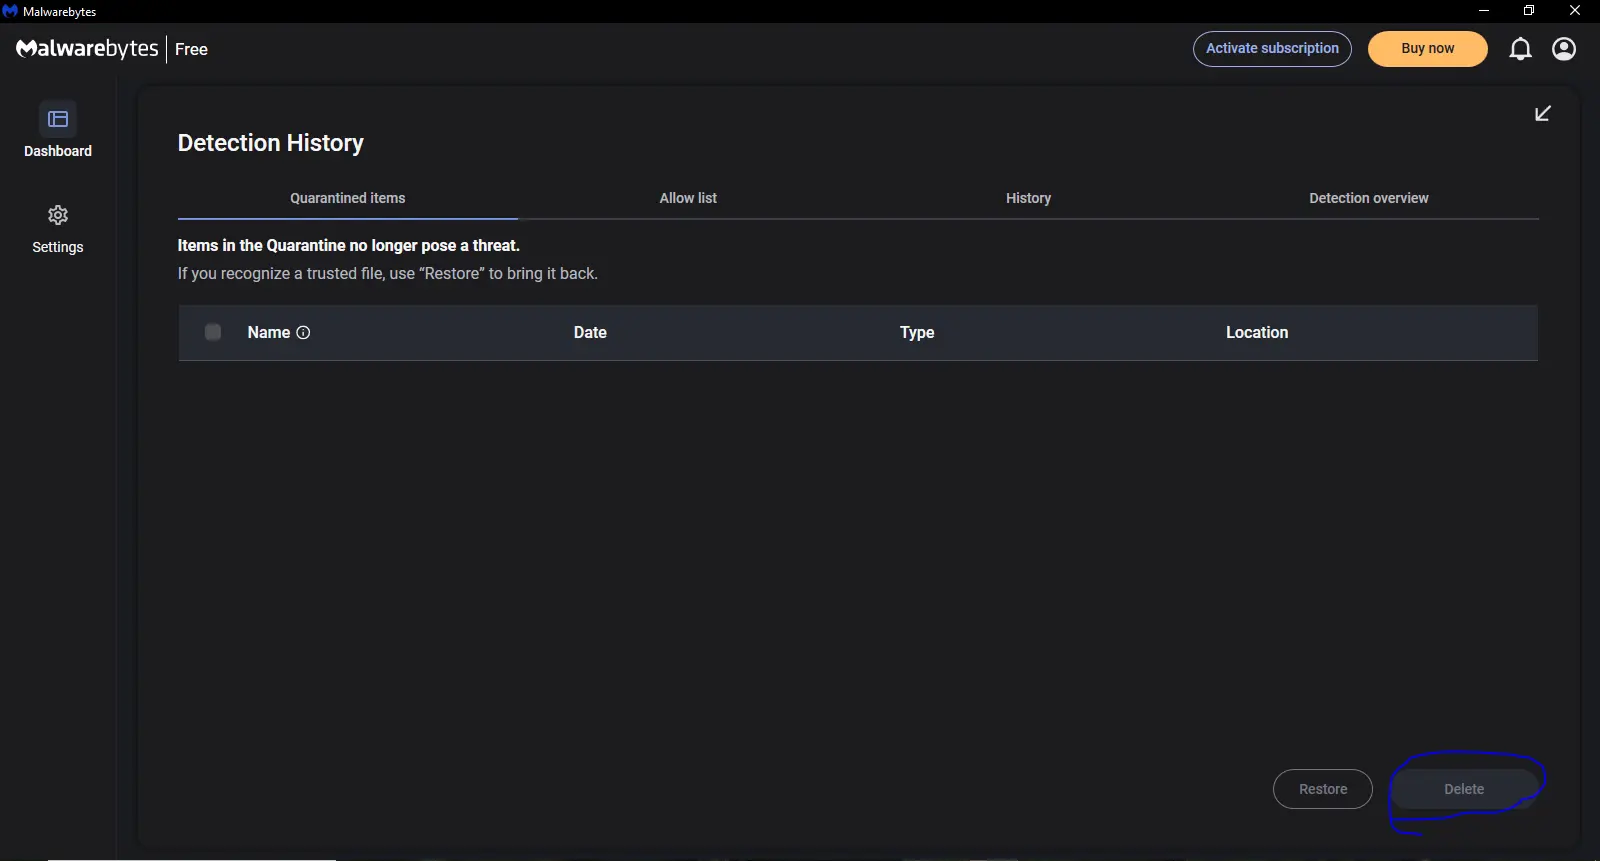Sort by the Type column header

[917, 332]
